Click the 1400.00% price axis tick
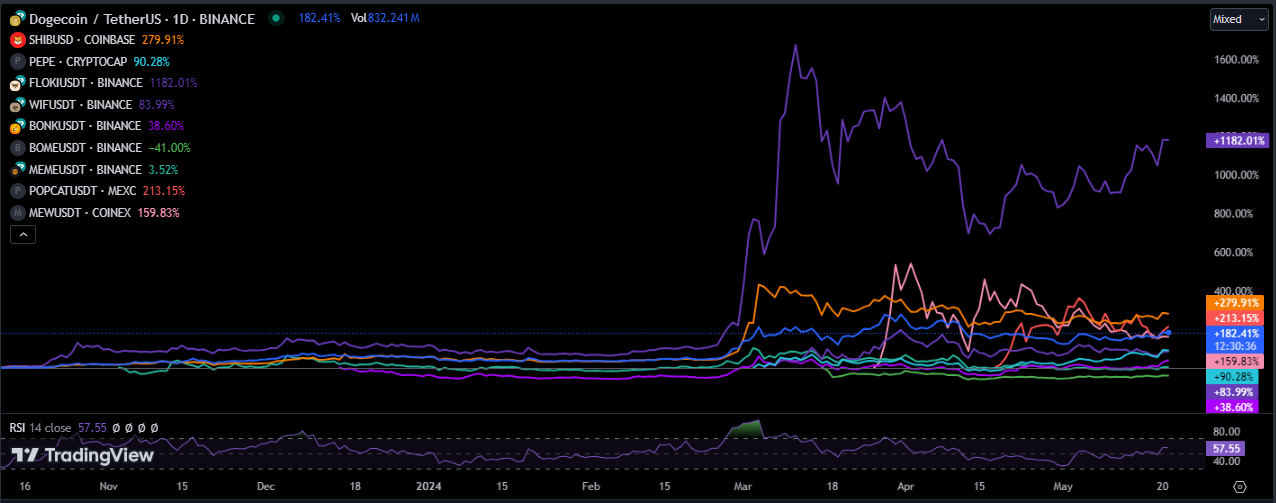This screenshot has width=1276, height=503. pos(1236,98)
